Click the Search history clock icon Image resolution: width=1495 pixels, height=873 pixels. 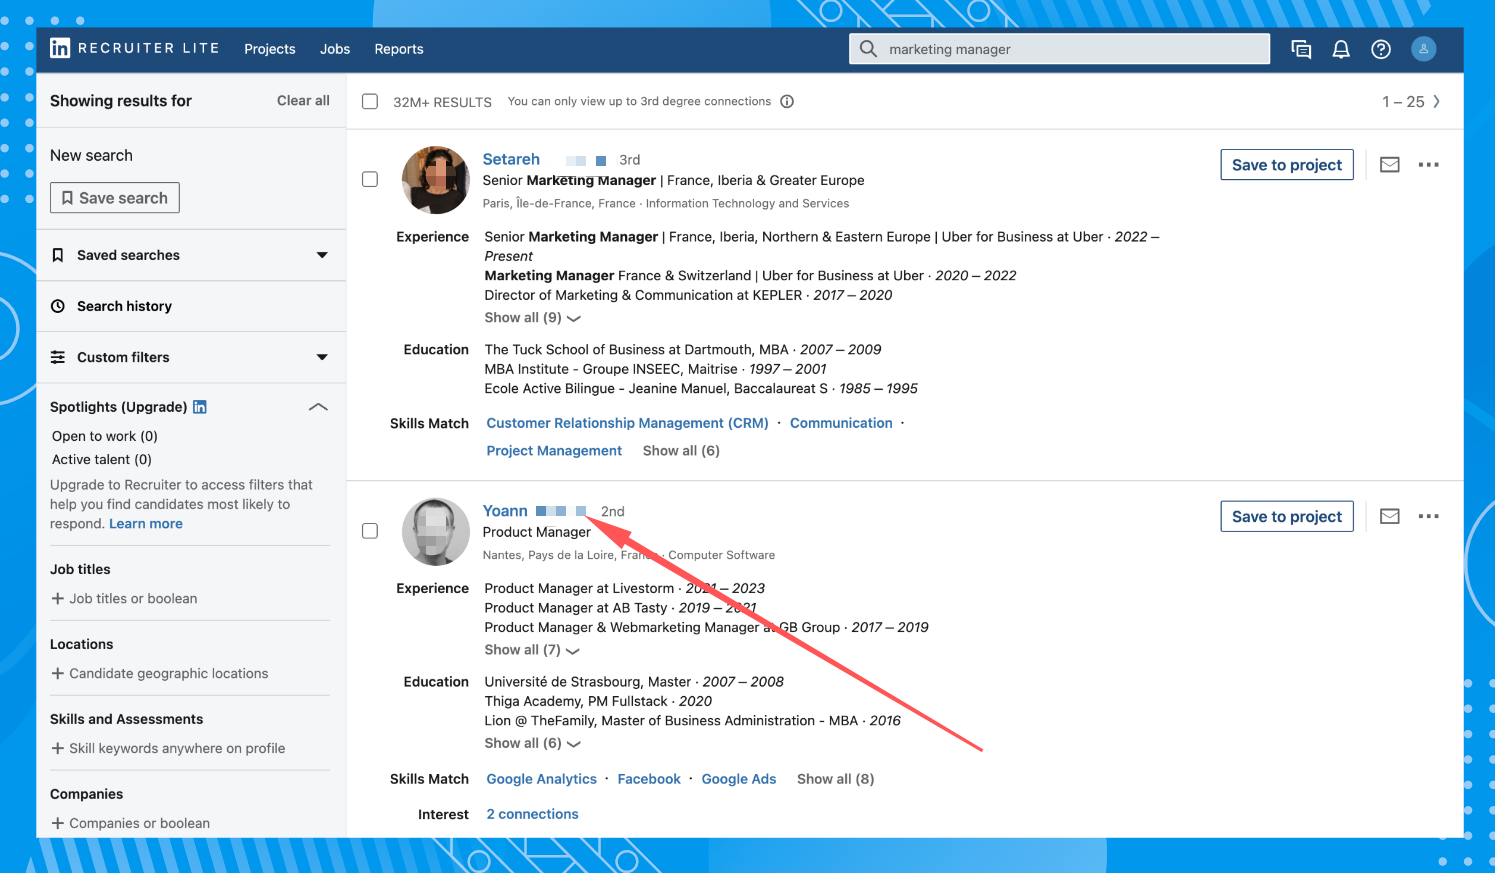pyautogui.click(x=58, y=306)
